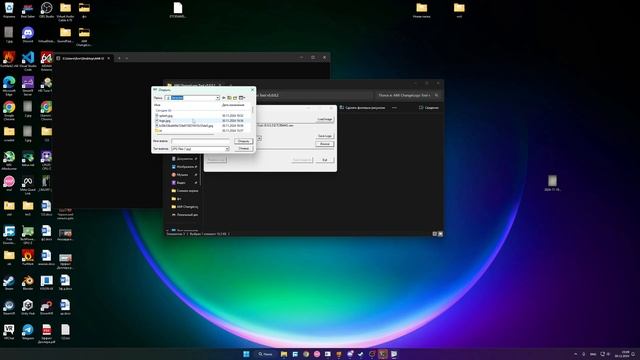
Task: Select splash.jpg in the file list
Action: pyautogui.click(x=166, y=116)
